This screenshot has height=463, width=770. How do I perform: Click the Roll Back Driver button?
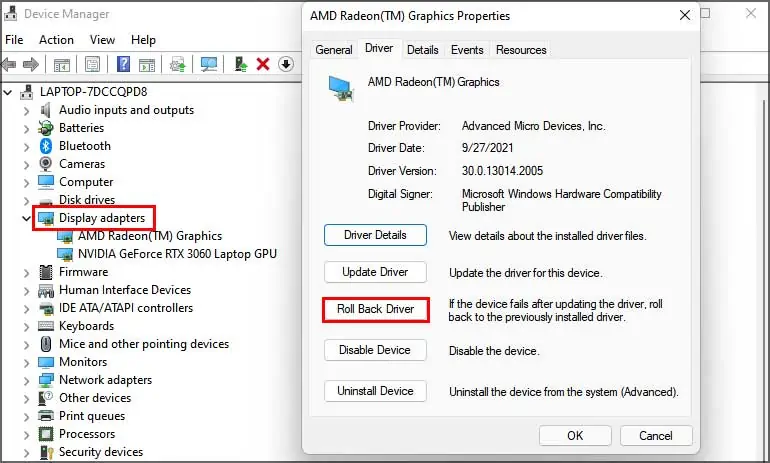(376, 309)
